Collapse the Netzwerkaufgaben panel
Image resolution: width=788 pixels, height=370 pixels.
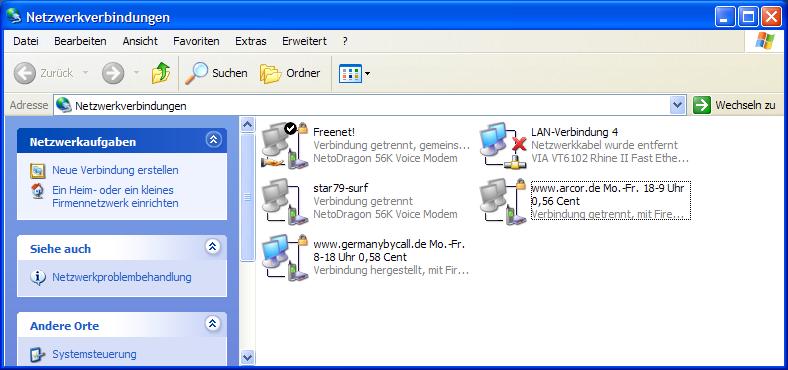[x=213, y=140]
